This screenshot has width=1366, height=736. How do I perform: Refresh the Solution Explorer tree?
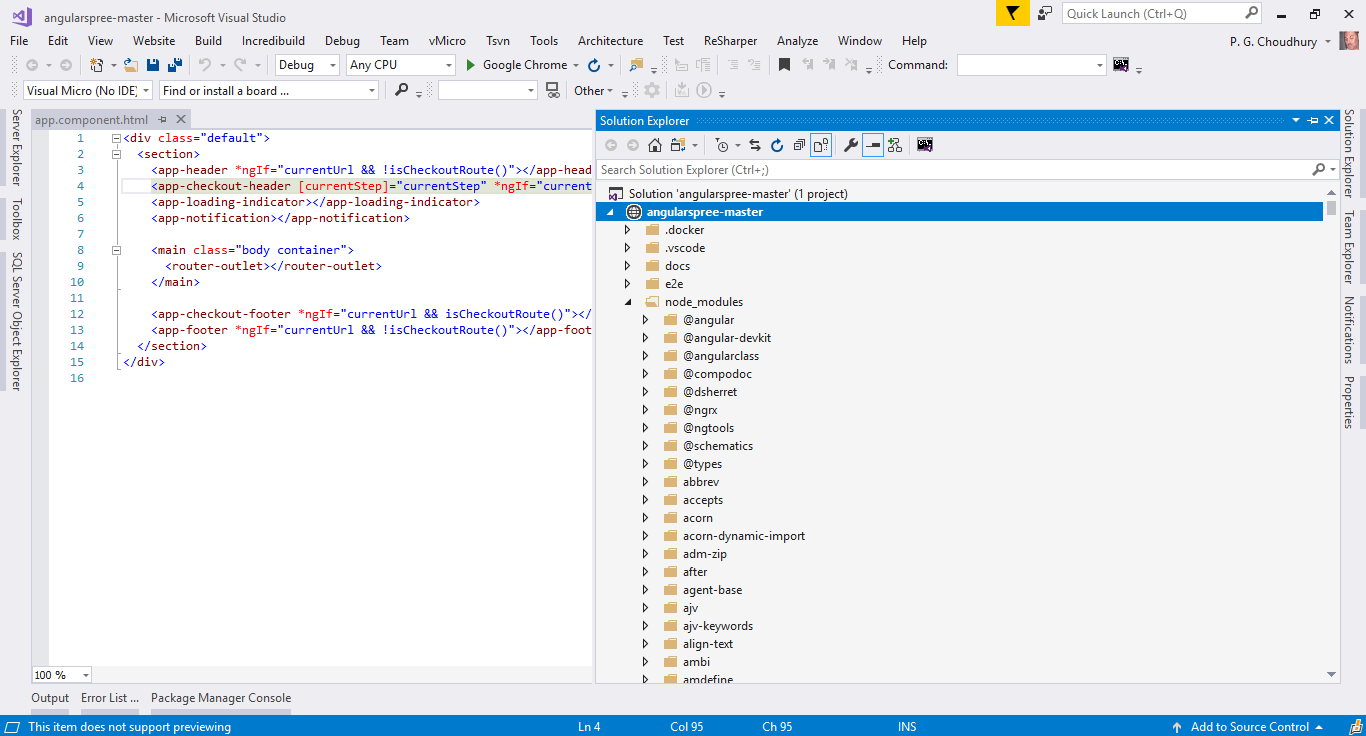[x=777, y=145]
